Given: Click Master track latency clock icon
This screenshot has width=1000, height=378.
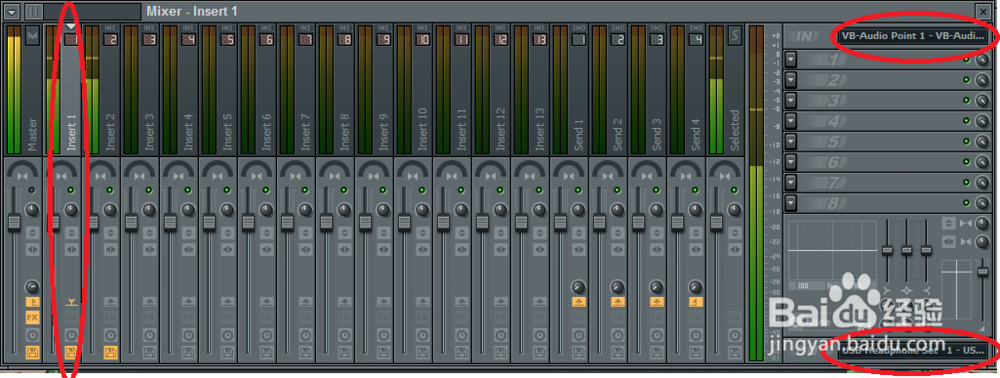Looking at the screenshot, I should pyautogui.click(x=33, y=335).
